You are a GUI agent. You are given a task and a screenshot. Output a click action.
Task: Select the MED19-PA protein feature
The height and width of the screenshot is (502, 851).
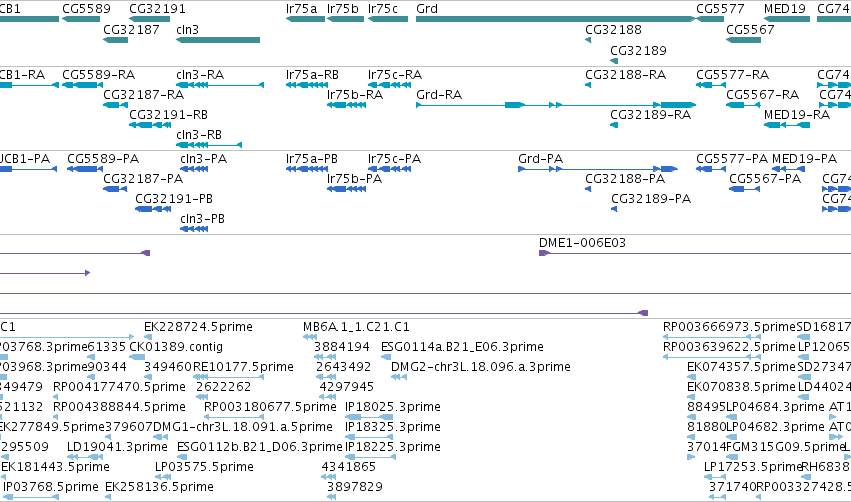coord(788,169)
